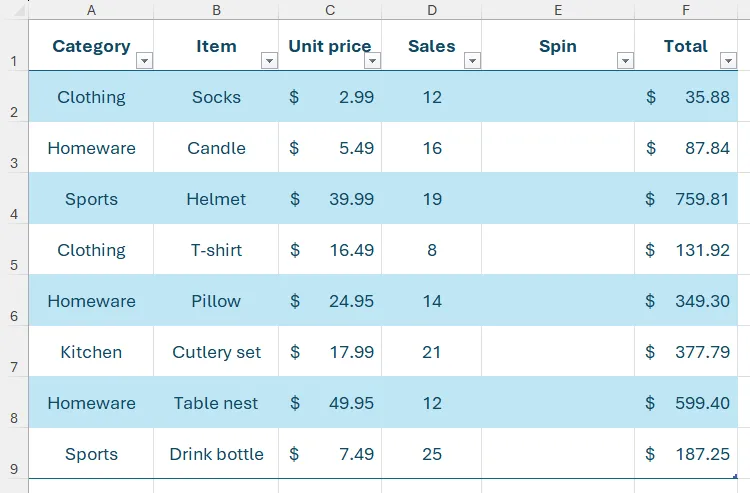Click the Select All corner triangle
The width and height of the screenshot is (750, 493).
(18, 10)
